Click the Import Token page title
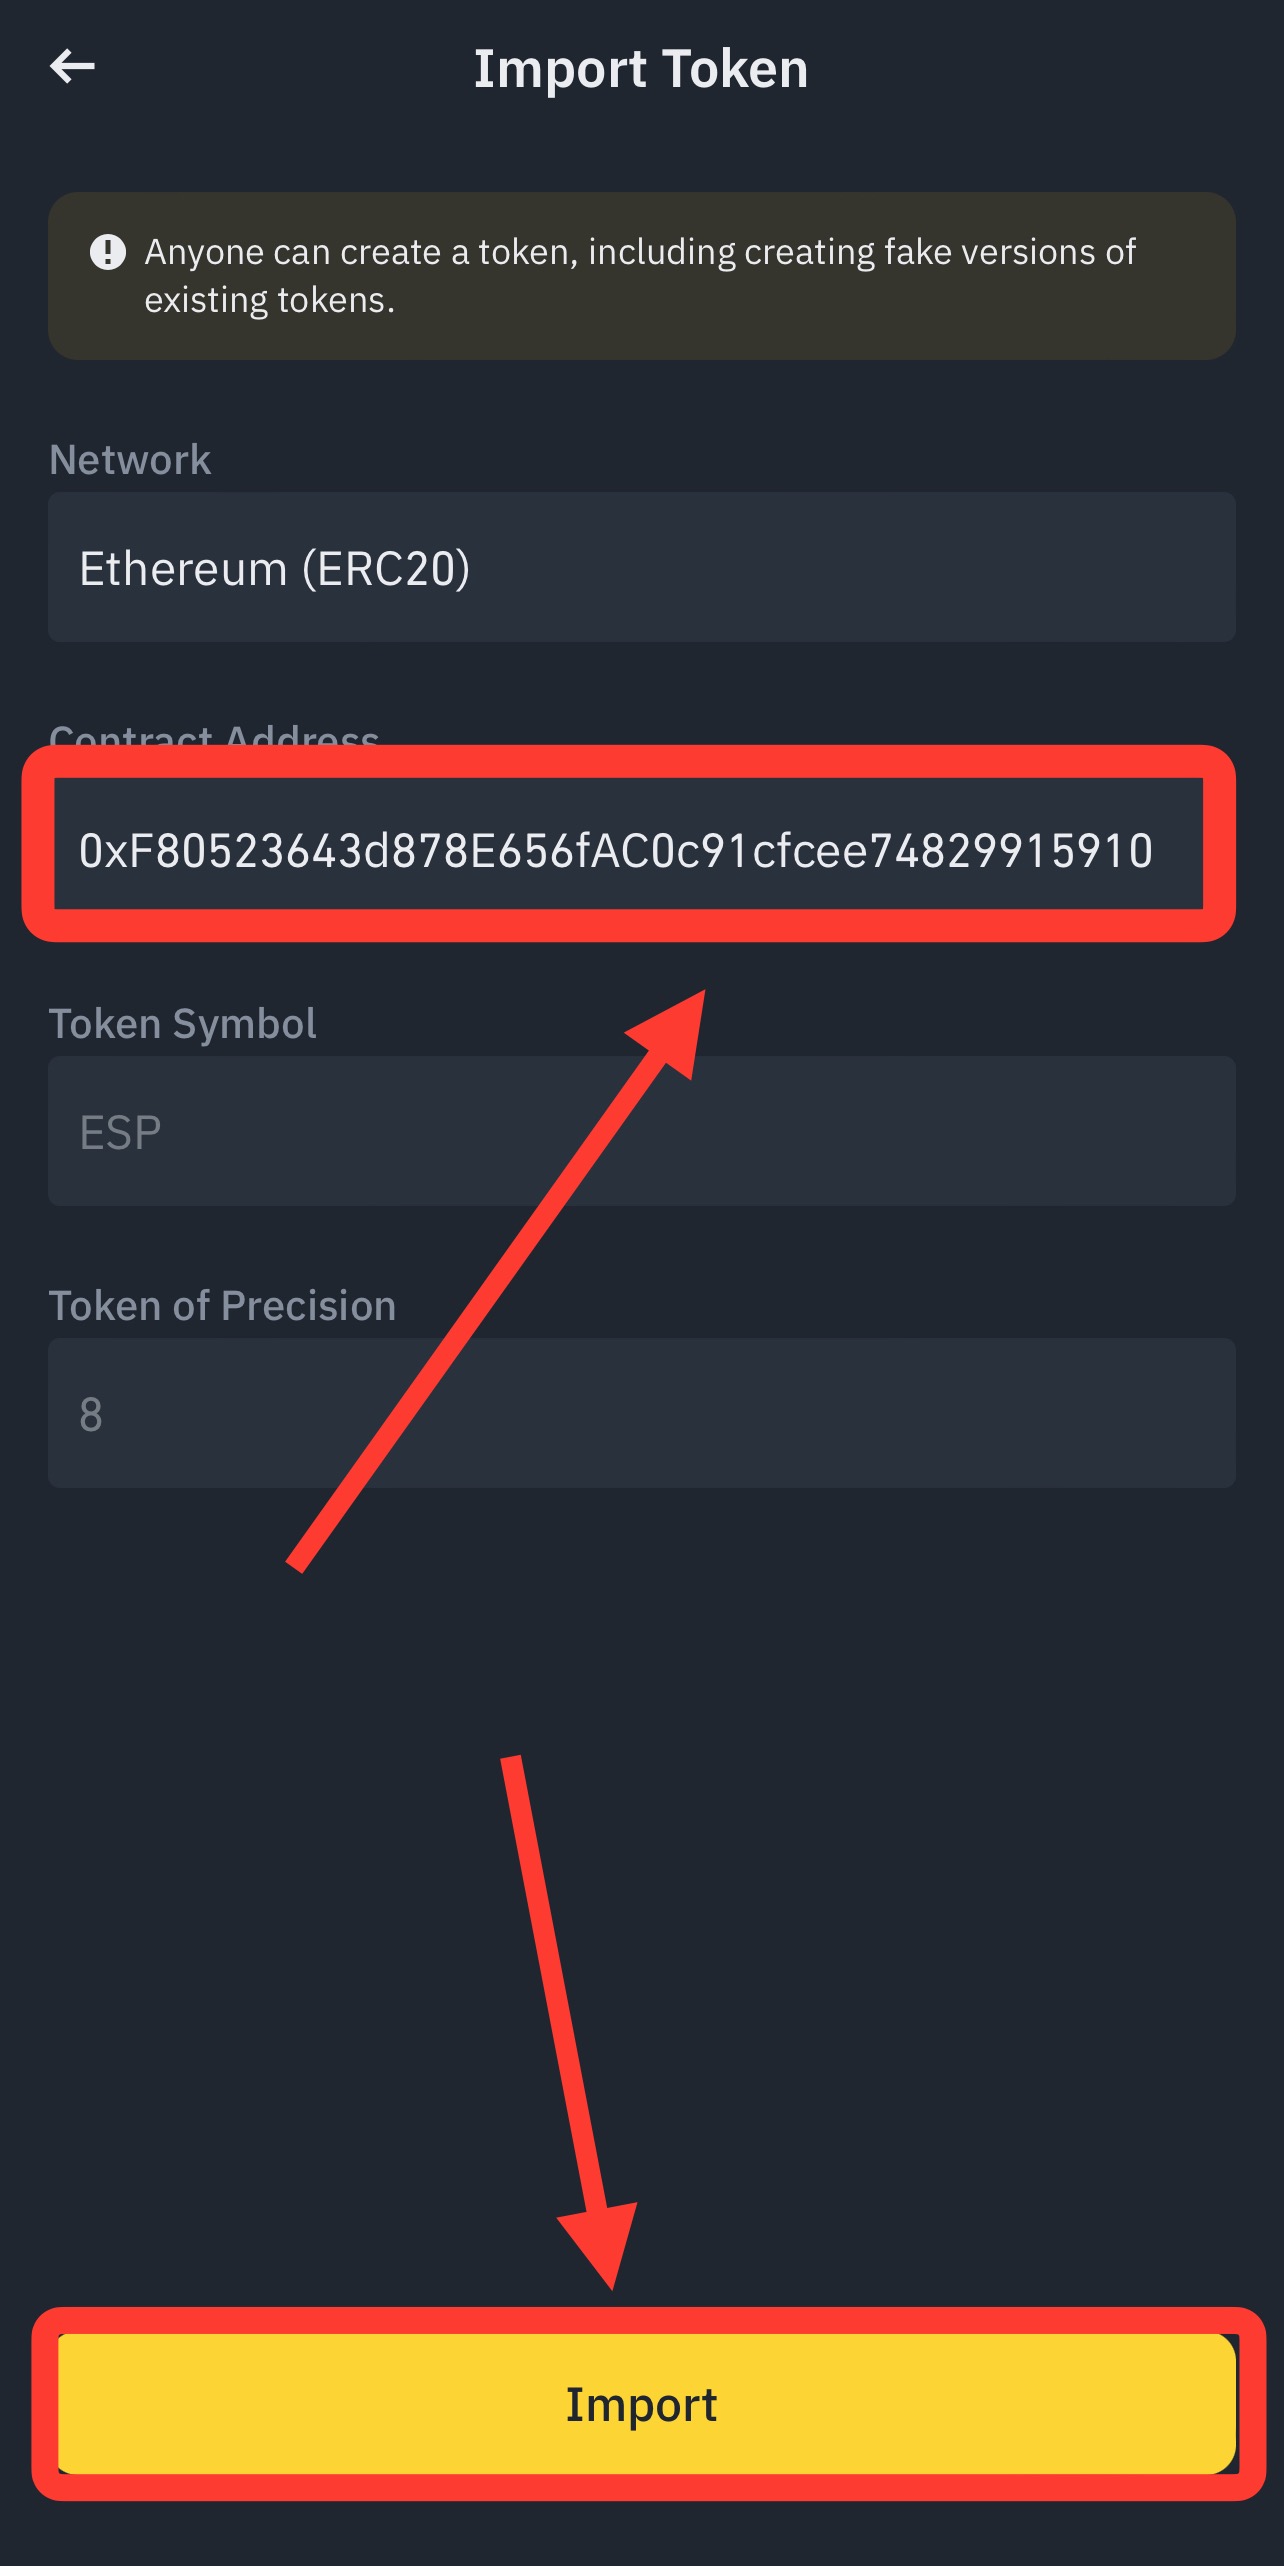The width and height of the screenshot is (1284, 2566). click(x=641, y=69)
